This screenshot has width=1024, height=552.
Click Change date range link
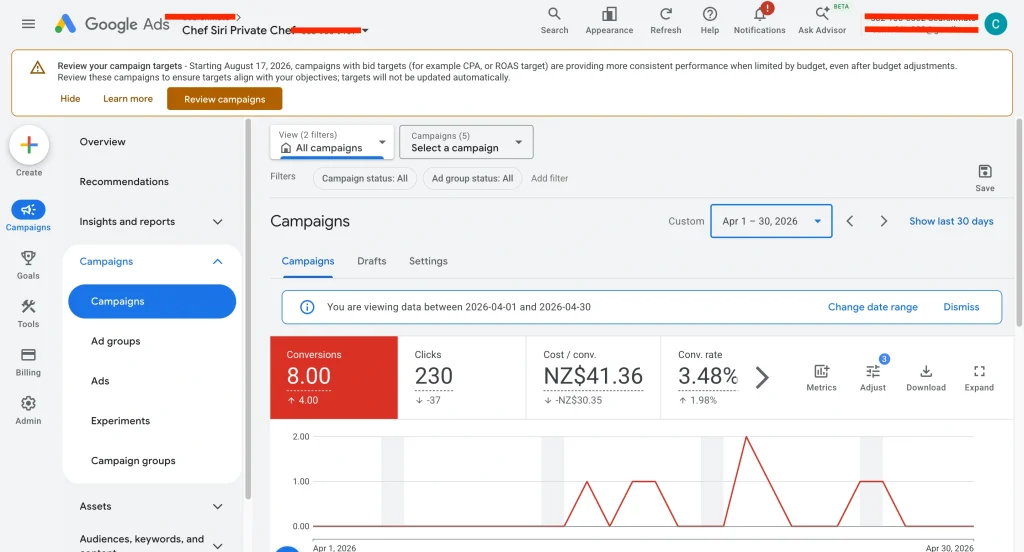pos(872,307)
